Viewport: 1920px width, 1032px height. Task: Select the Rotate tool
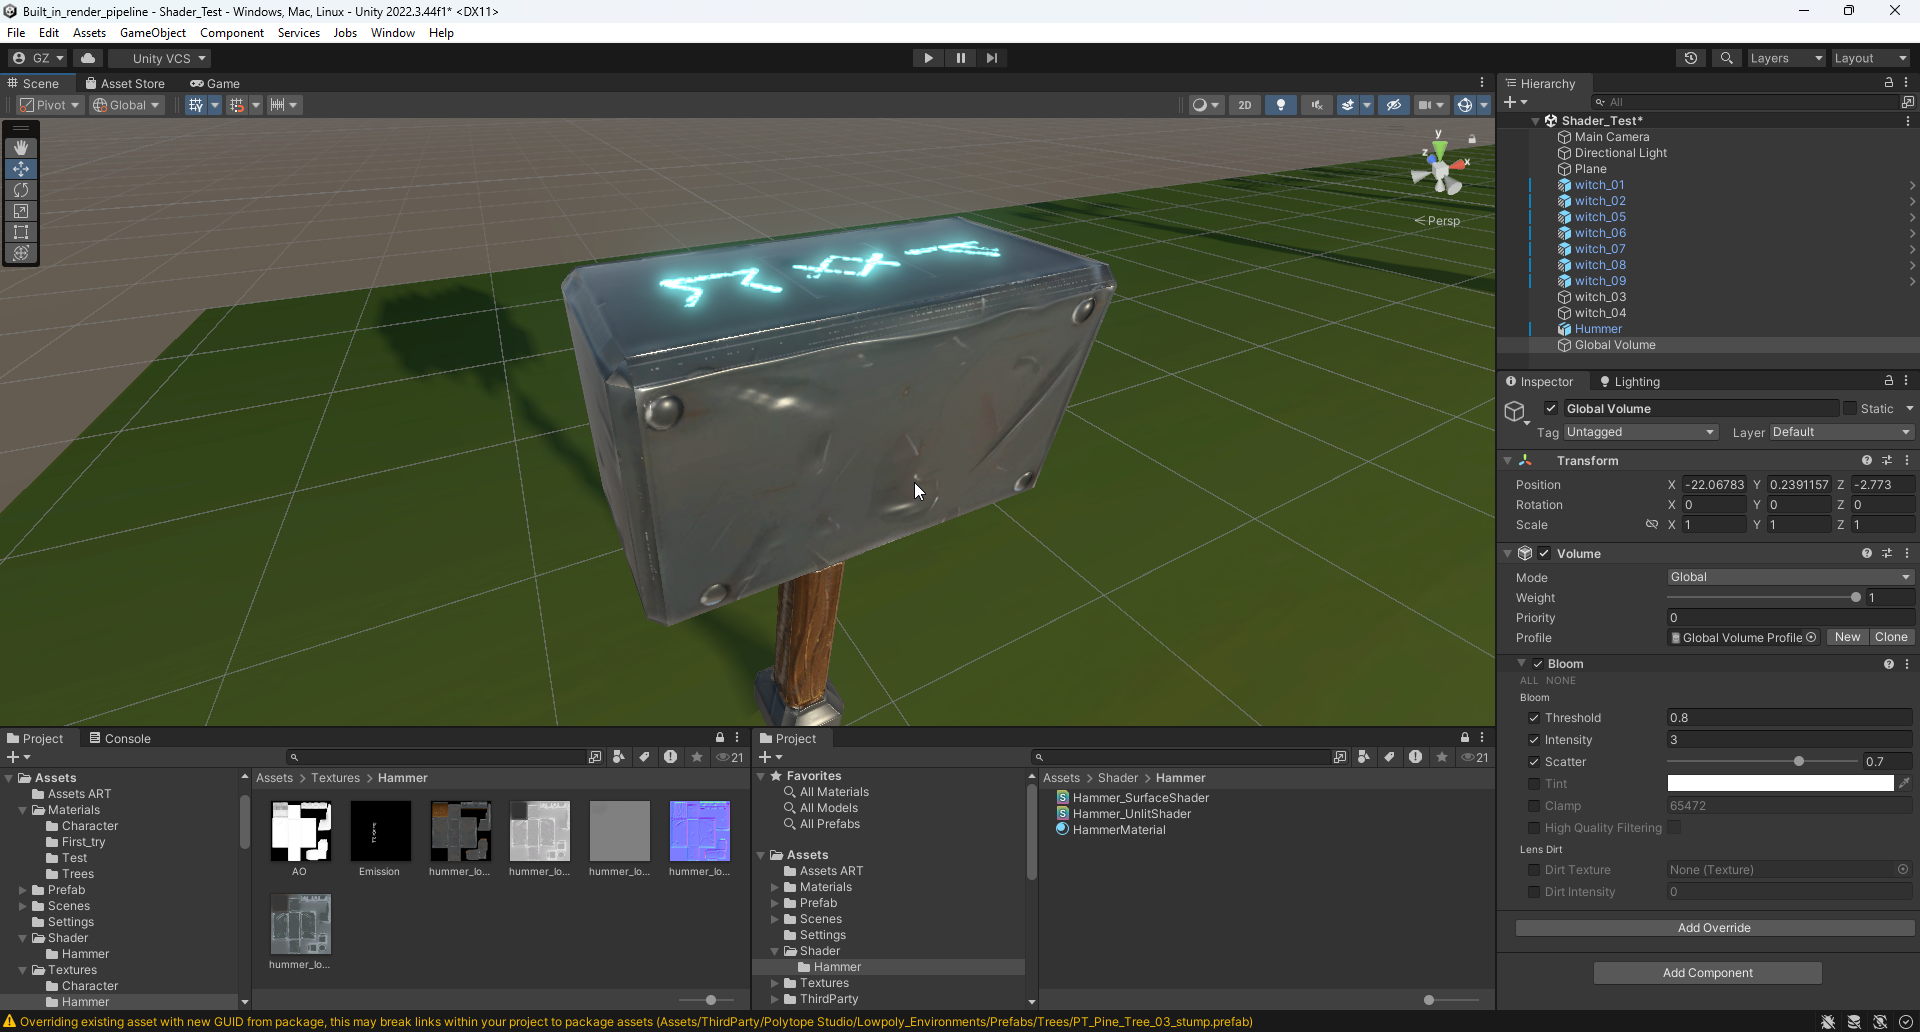click(21, 190)
